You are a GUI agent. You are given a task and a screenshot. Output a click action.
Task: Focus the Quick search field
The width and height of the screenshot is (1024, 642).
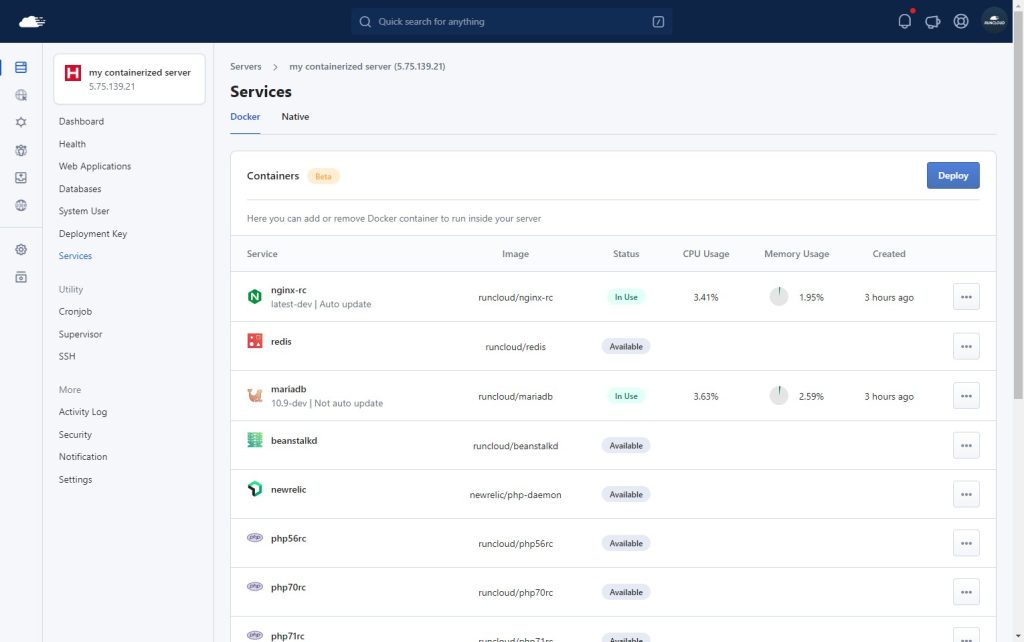point(511,22)
